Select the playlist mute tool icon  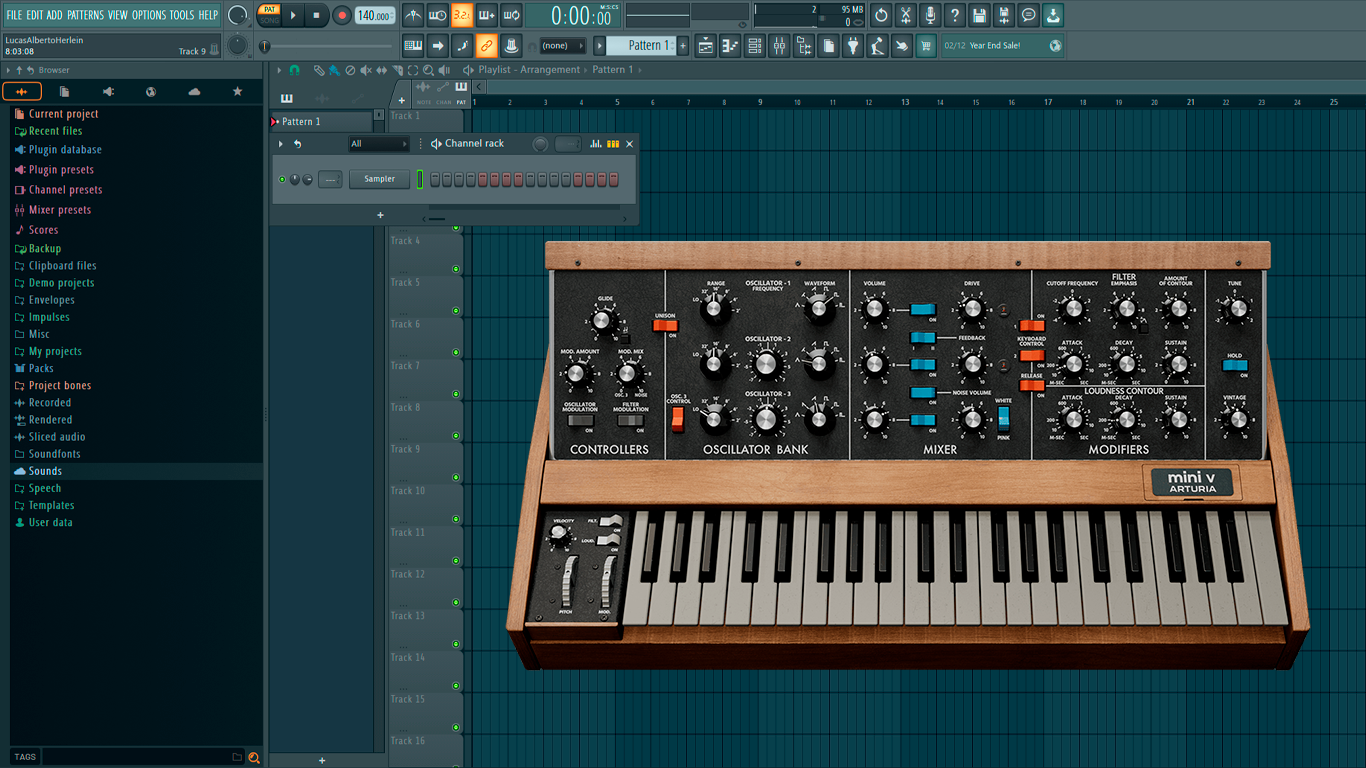click(366, 70)
